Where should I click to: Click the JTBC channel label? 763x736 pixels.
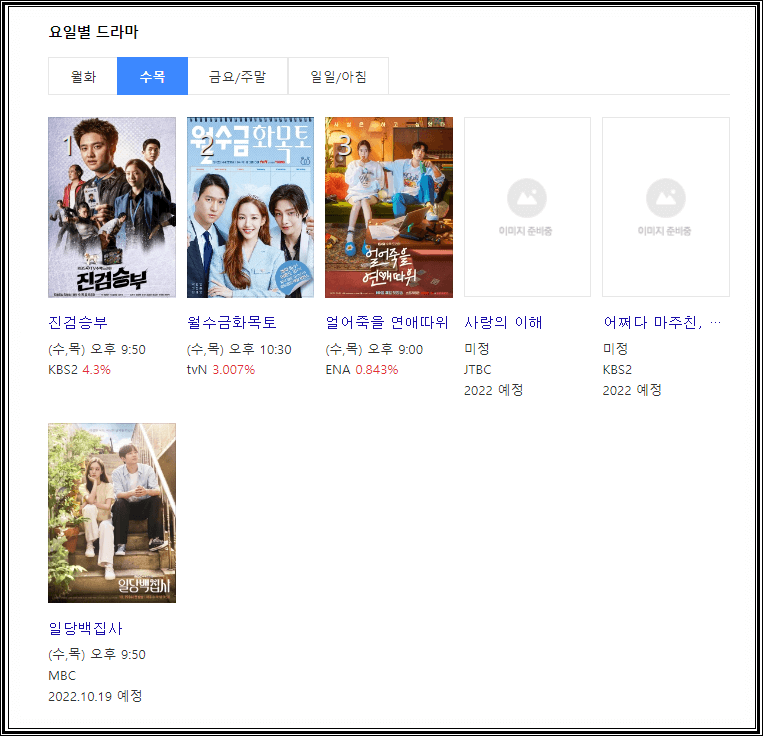[477, 370]
